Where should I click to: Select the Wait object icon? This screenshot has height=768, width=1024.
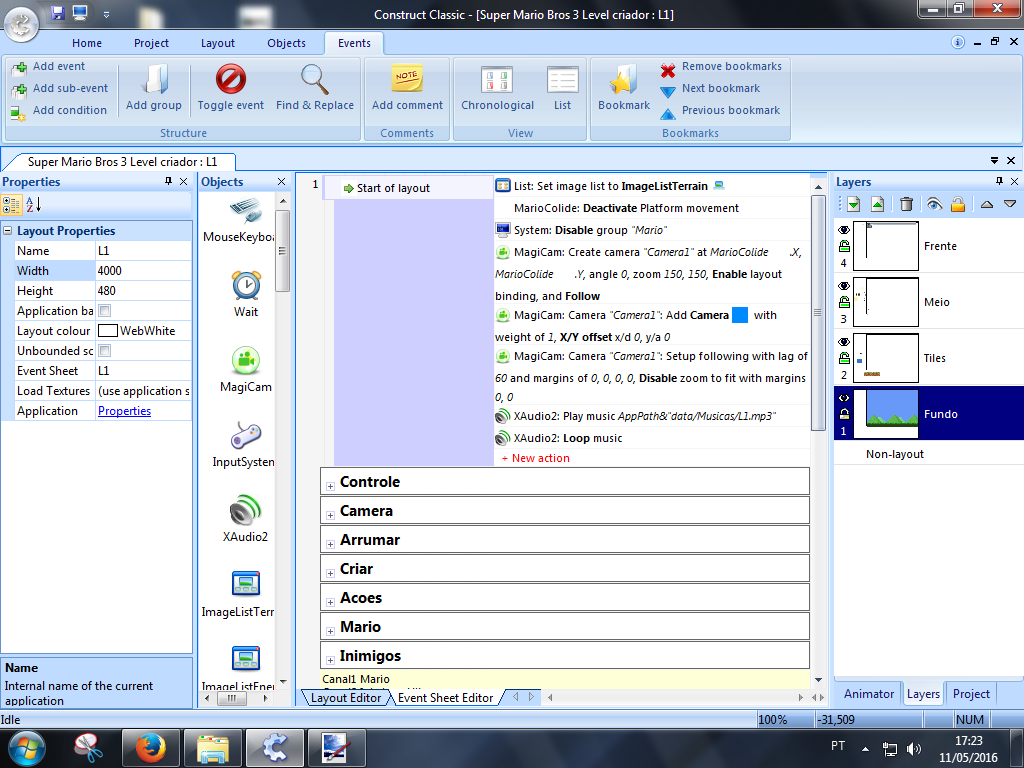[246, 286]
